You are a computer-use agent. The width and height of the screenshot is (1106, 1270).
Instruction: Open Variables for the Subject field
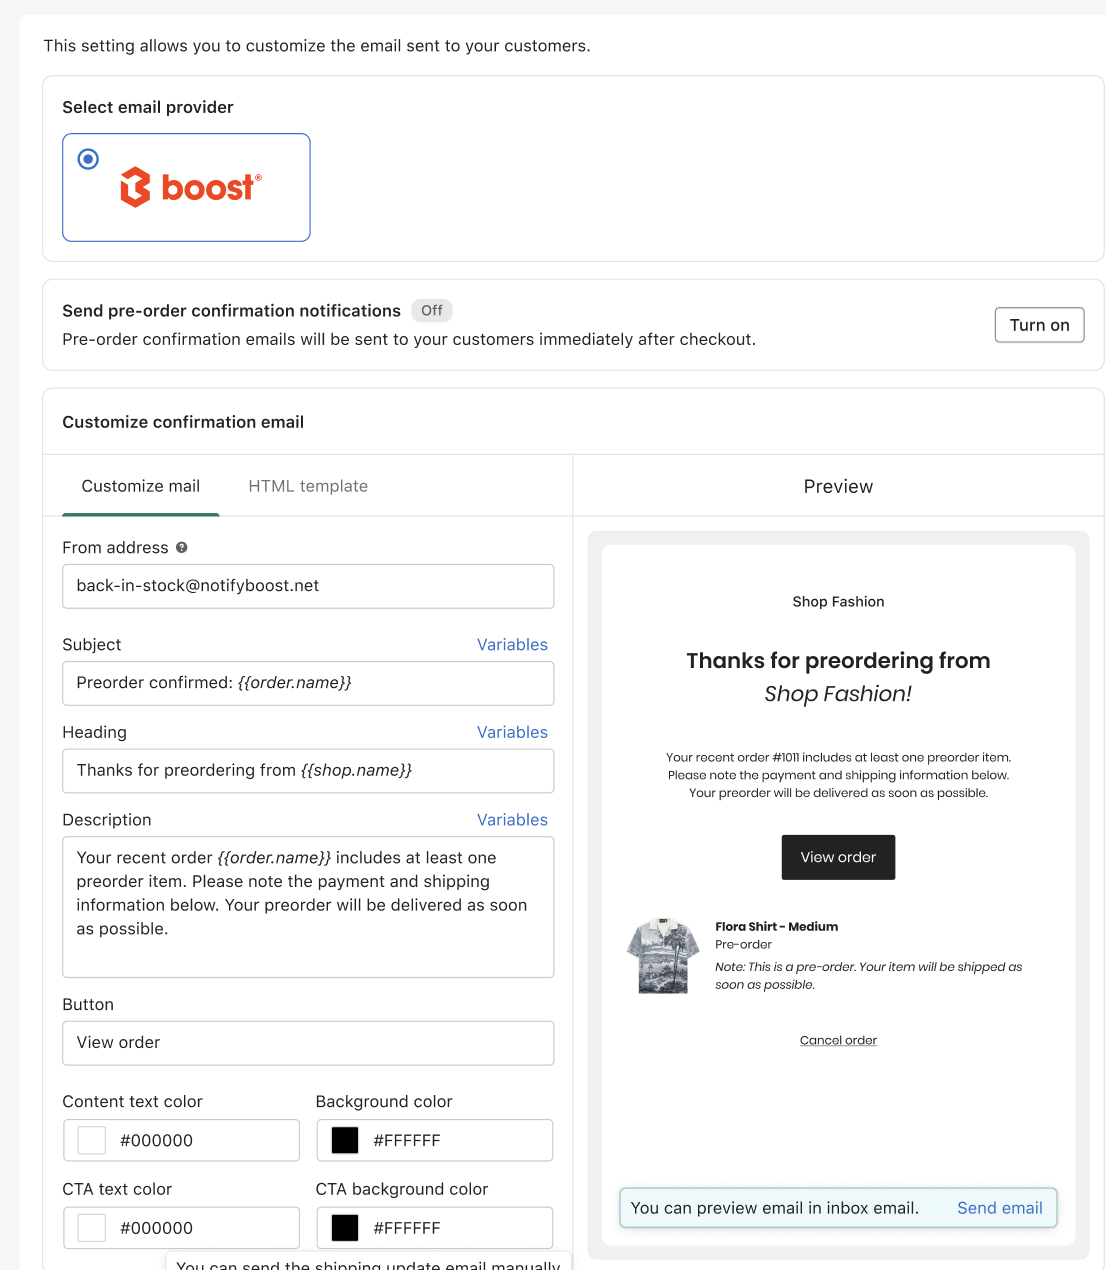pos(512,644)
